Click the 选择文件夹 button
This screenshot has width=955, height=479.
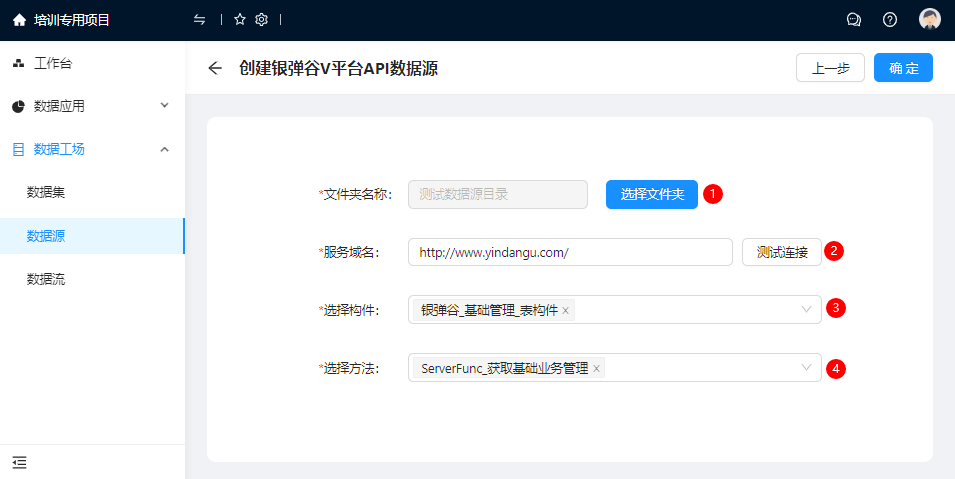tap(652, 194)
